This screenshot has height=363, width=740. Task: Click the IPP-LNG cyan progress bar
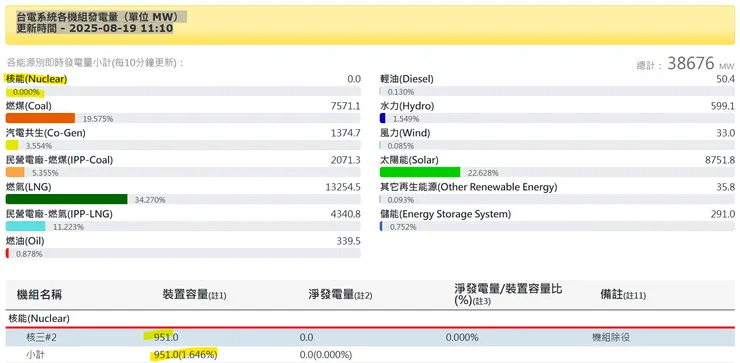coord(25,226)
